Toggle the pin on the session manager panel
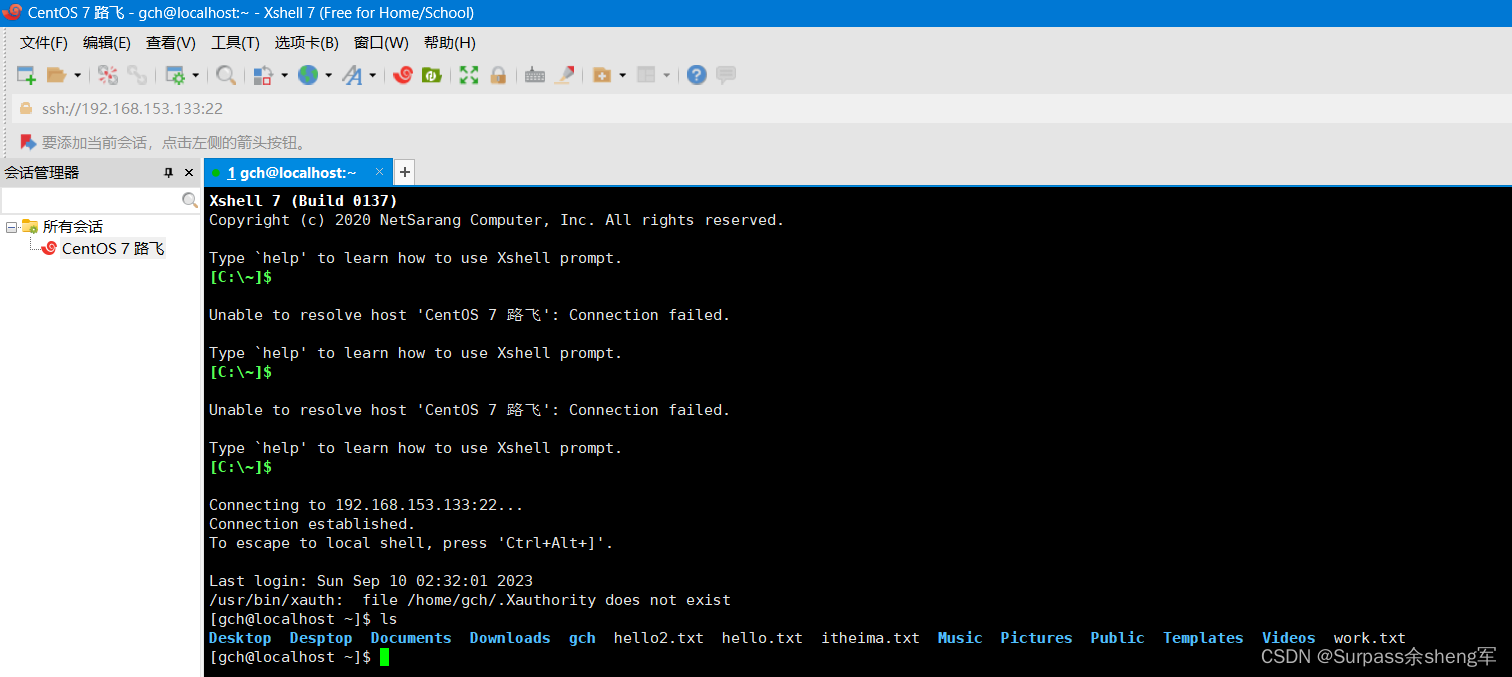This screenshot has height=677, width=1512. coord(170,172)
